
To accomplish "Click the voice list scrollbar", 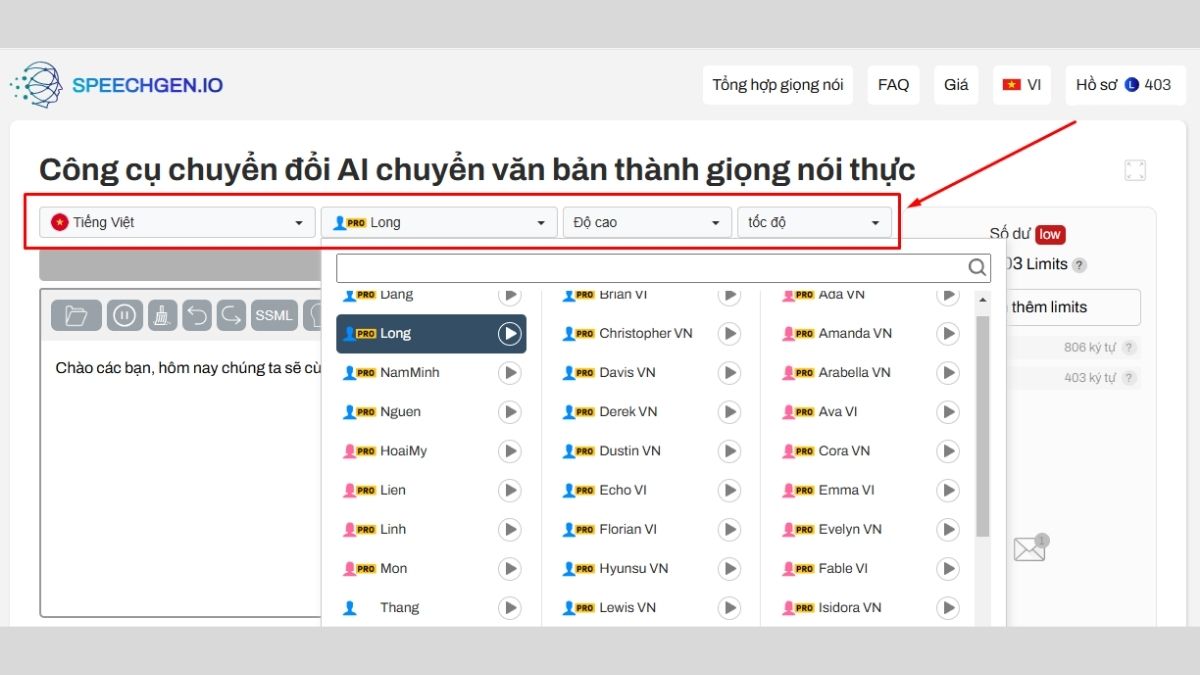I will (982, 426).
